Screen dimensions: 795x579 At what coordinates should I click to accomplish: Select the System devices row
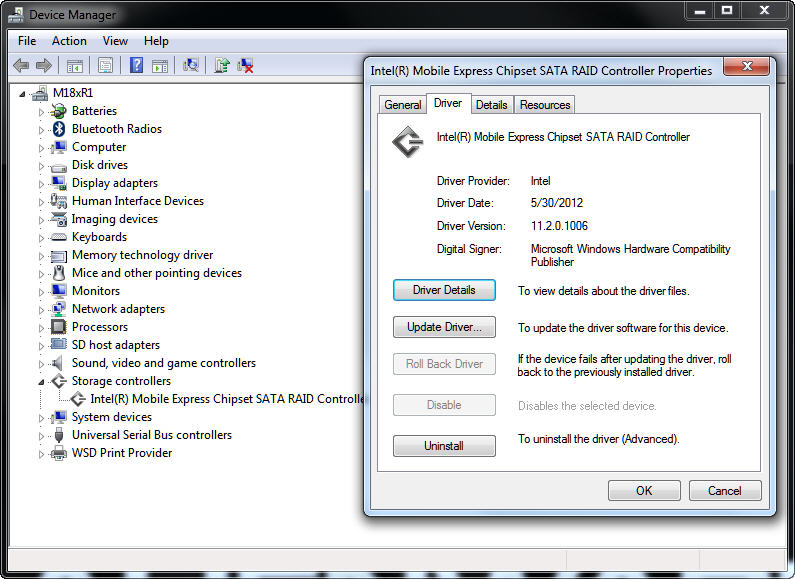click(x=112, y=417)
